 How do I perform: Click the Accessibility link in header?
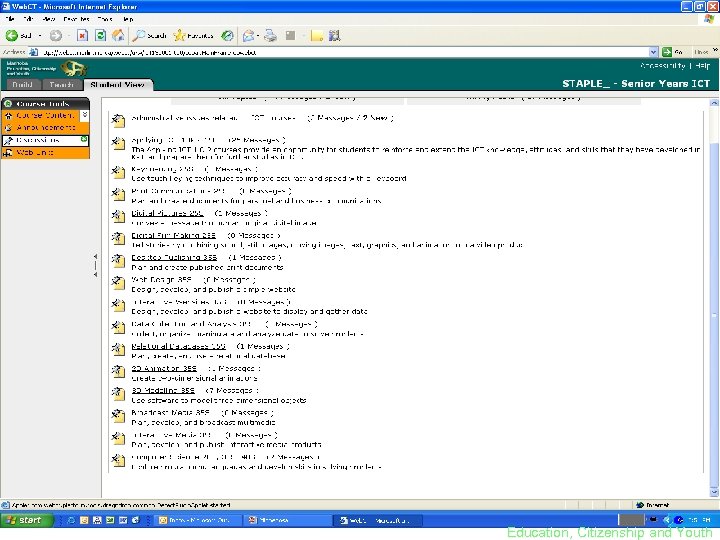click(x=663, y=66)
